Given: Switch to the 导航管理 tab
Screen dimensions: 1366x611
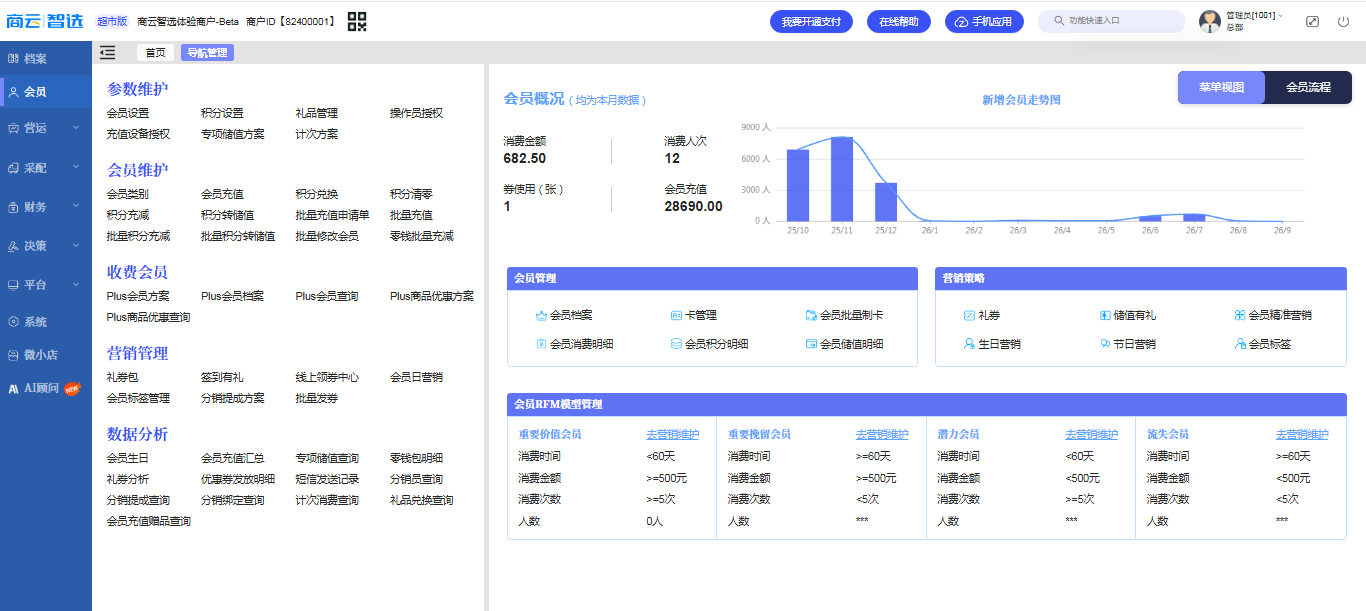Looking at the screenshot, I should click(208, 53).
